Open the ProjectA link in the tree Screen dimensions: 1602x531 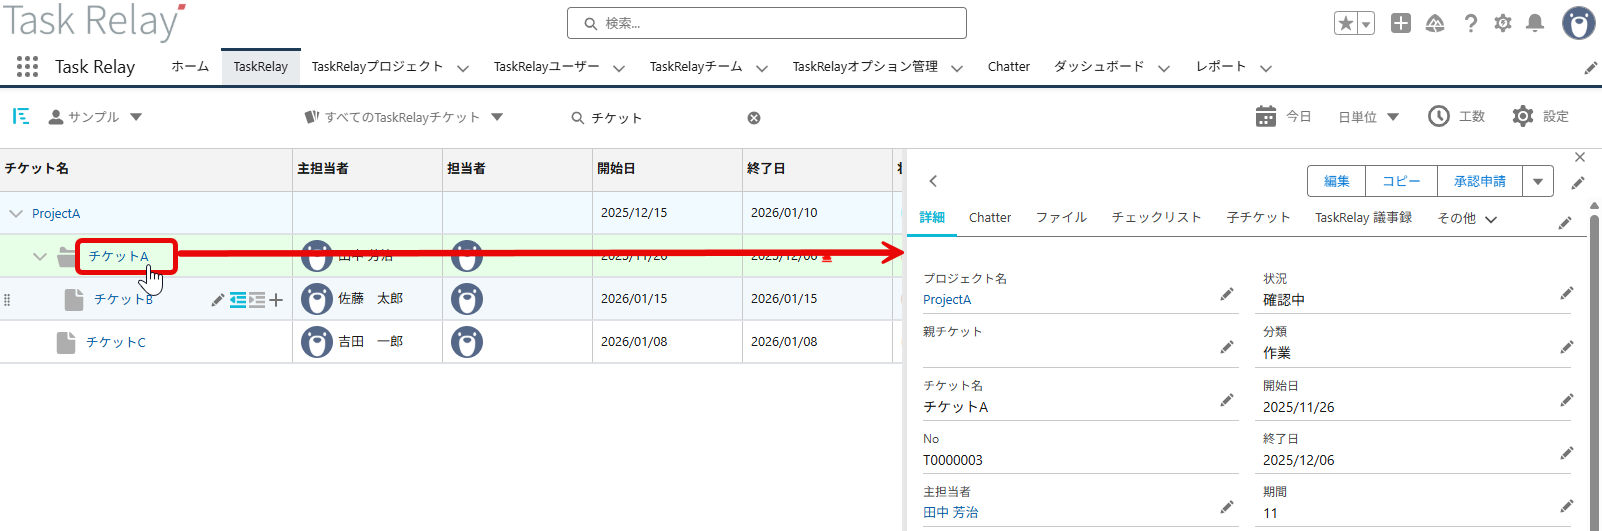[x=56, y=213]
